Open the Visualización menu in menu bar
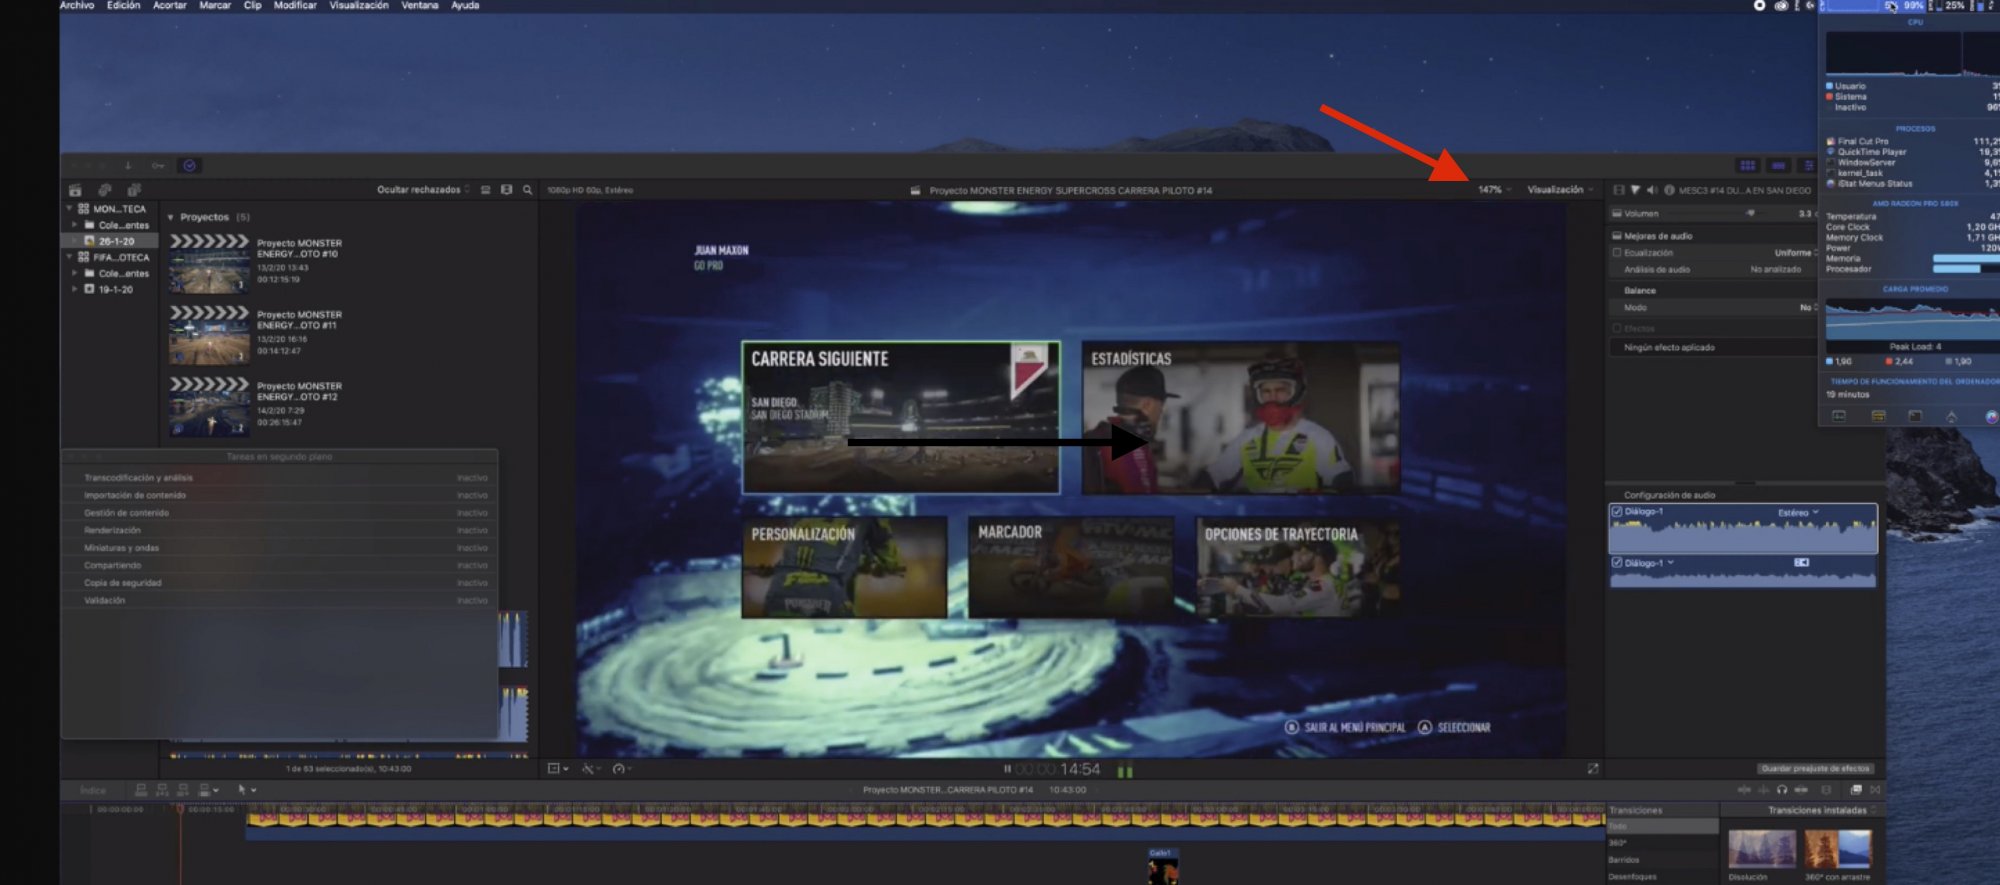The image size is (2000, 885). (x=359, y=5)
